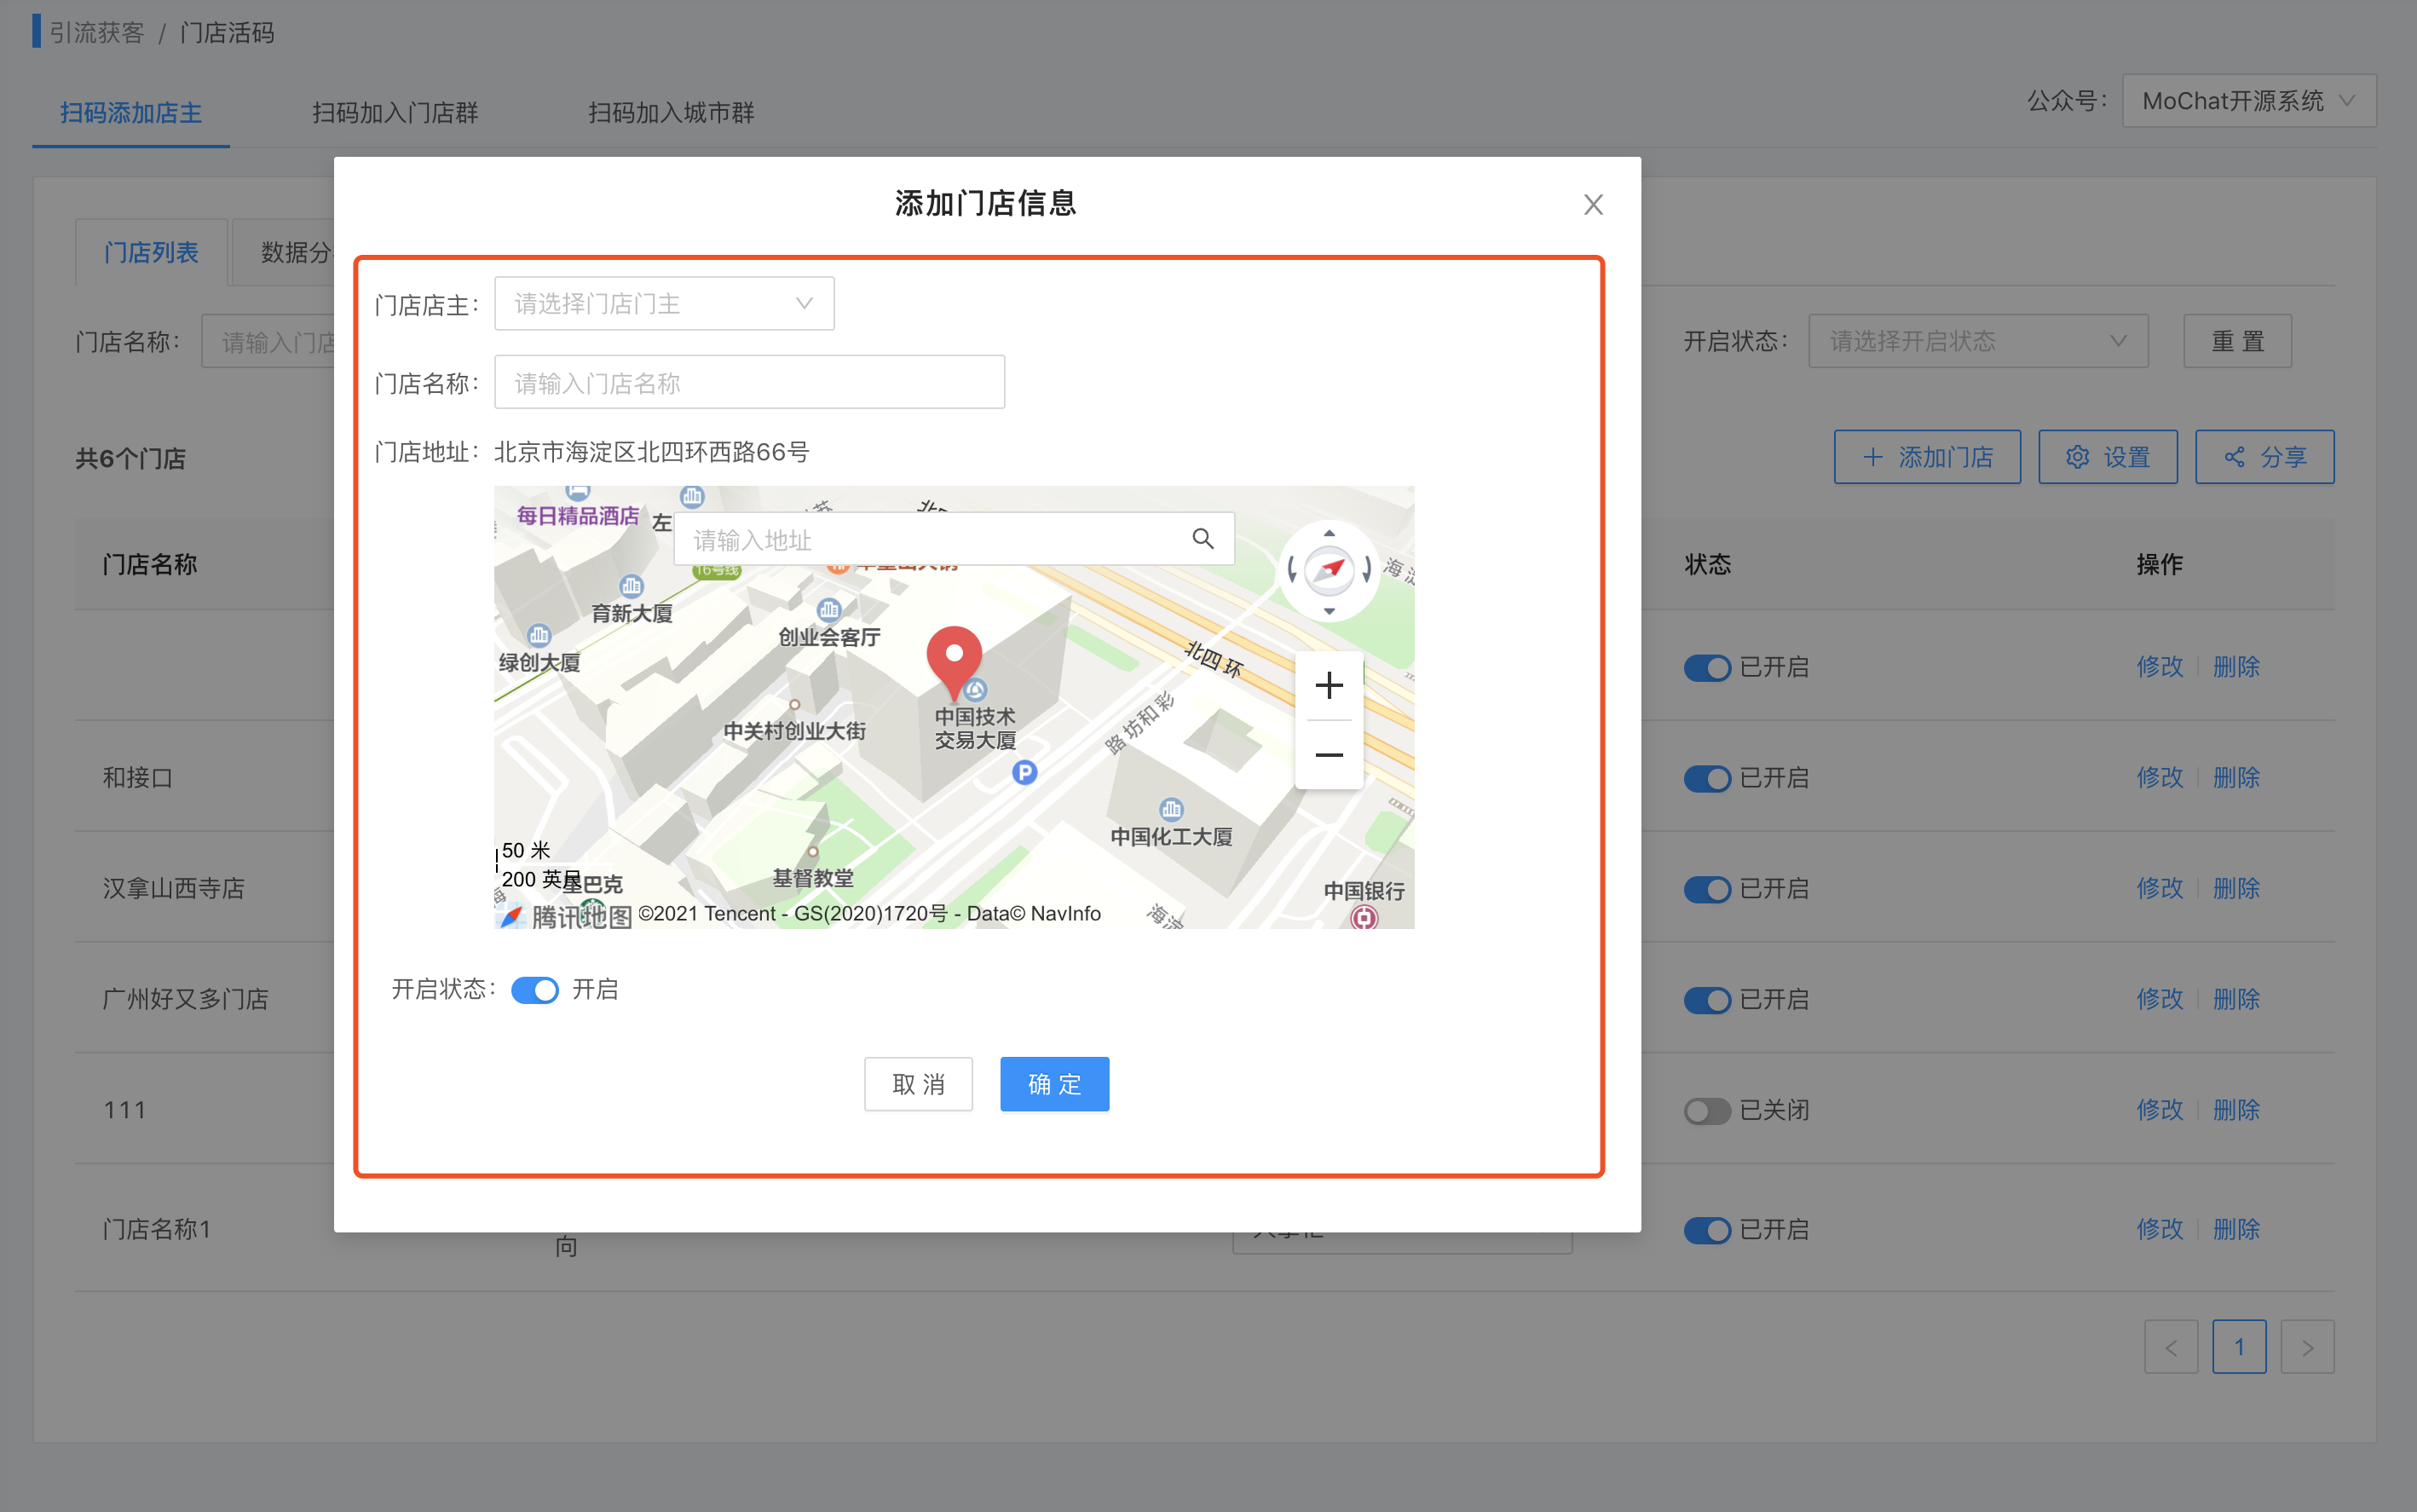Switch to 扫码加入城市群 tab
The height and width of the screenshot is (1512, 2417).
point(671,113)
